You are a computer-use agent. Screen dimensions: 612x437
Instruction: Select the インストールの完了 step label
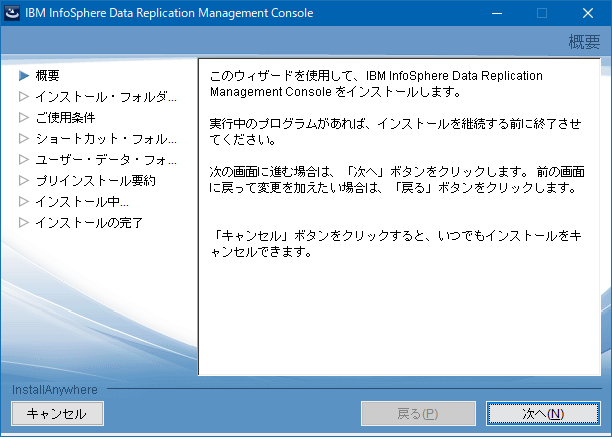tap(89, 223)
